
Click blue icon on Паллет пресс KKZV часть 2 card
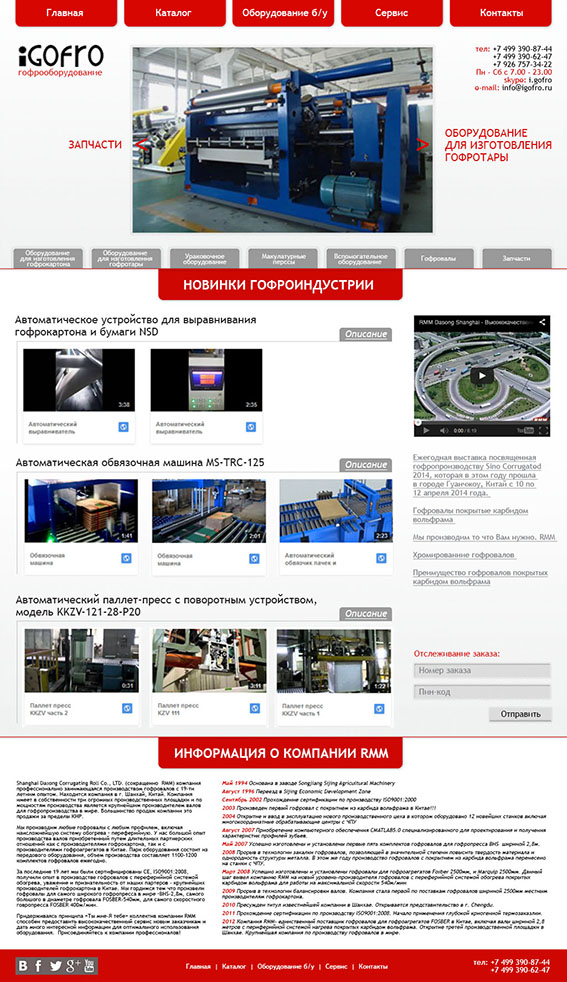tap(127, 708)
